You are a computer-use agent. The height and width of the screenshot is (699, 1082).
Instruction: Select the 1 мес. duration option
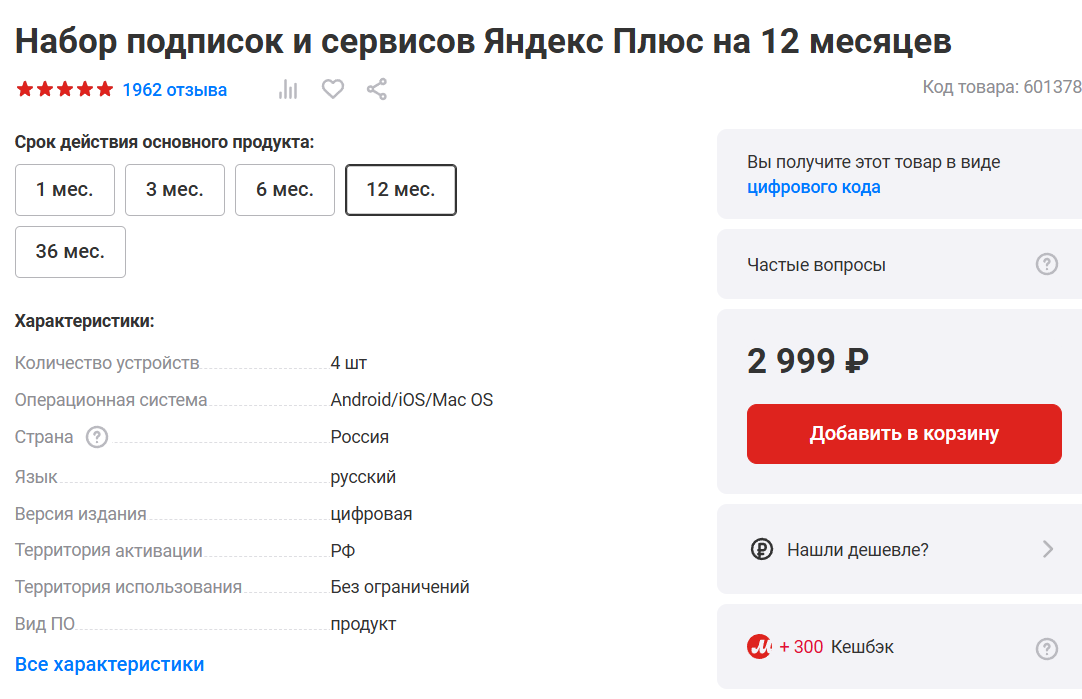point(65,190)
